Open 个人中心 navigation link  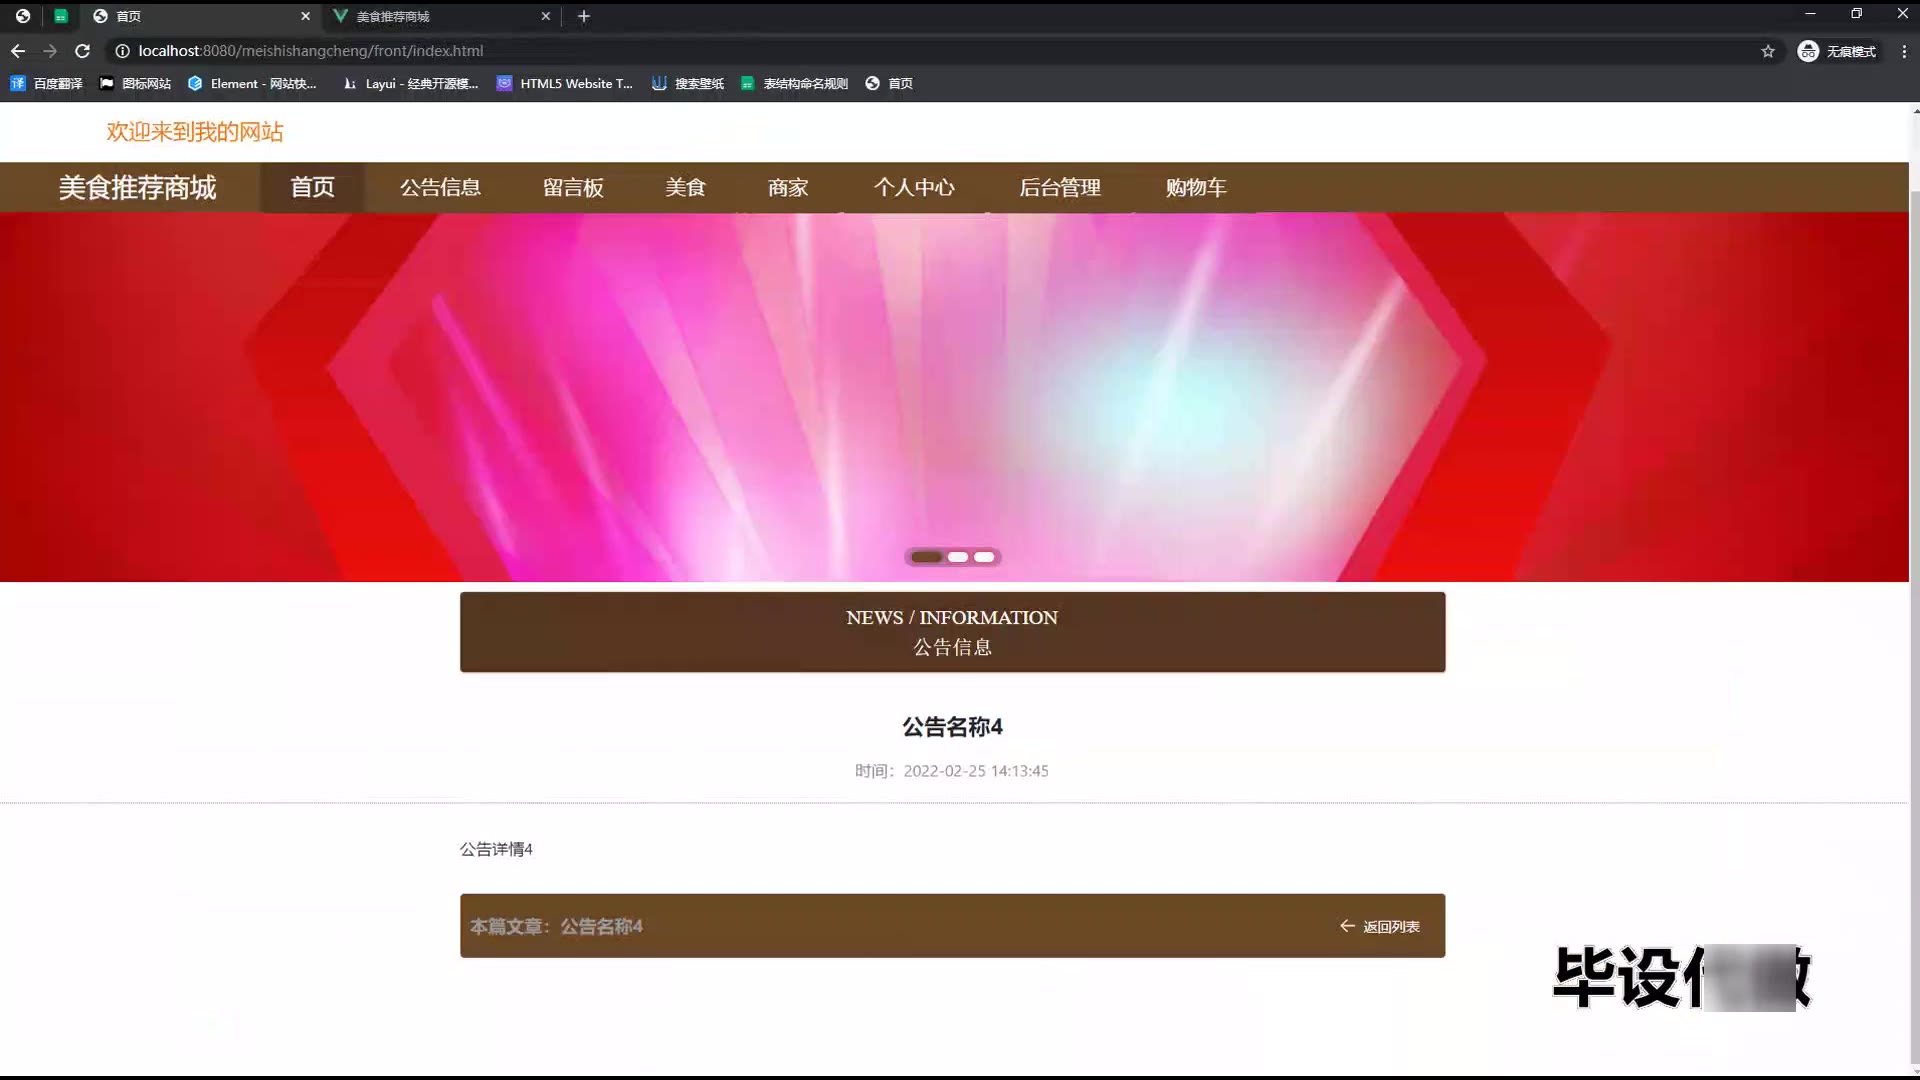914,188
